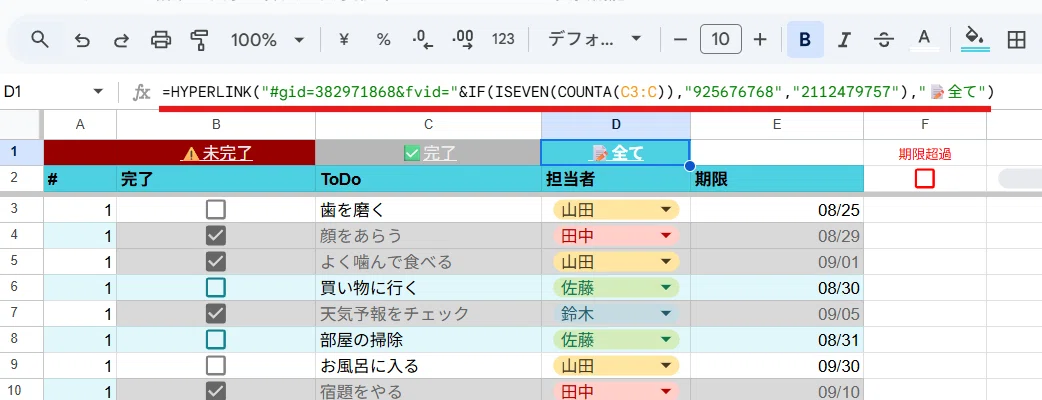Uncheck the 宿題をやる completion checkbox

215,391
